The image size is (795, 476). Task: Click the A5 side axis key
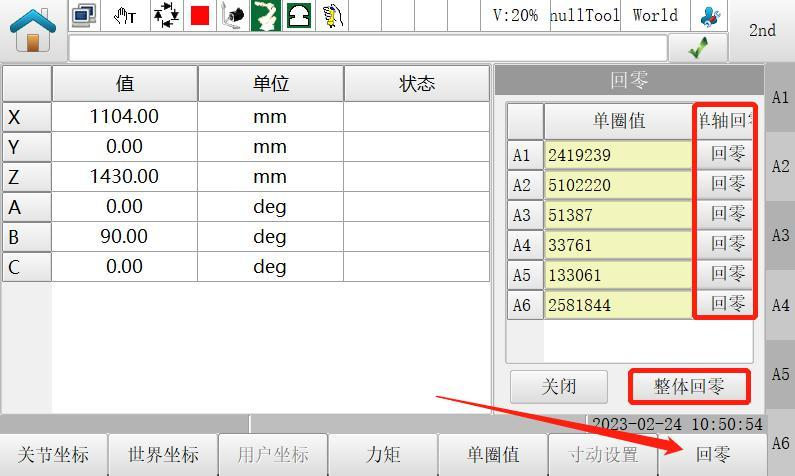(x=780, y=374)
